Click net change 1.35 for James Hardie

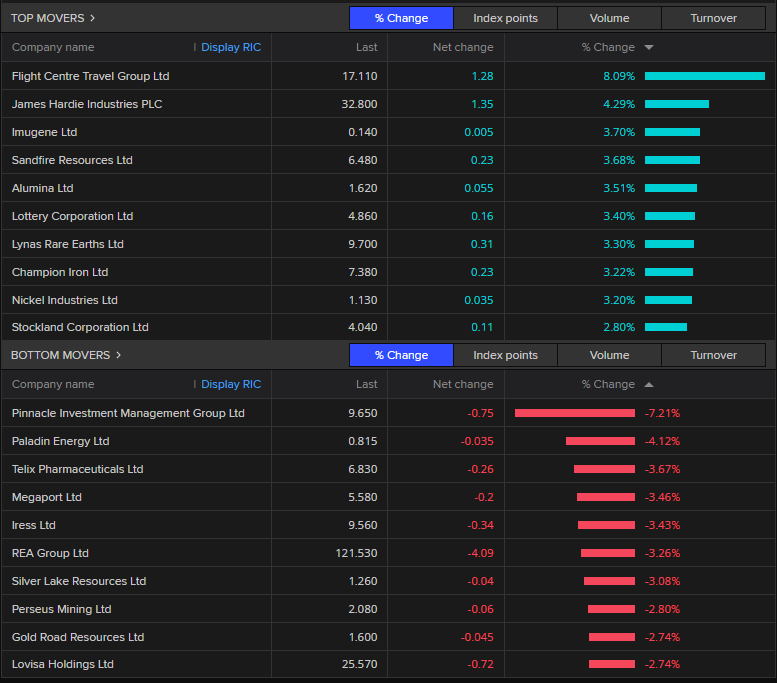[x=483, y=104]
